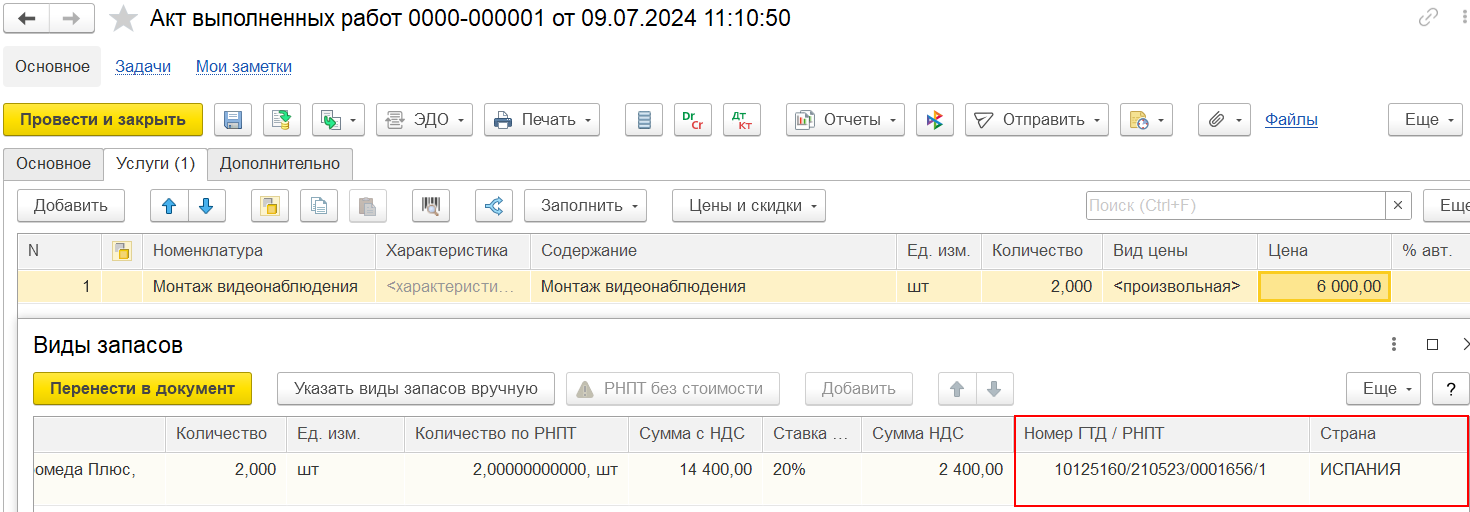Viewport: 1470px width, 512px height.
Task: Click the split row arrows icon
Action: click(493, 206)
